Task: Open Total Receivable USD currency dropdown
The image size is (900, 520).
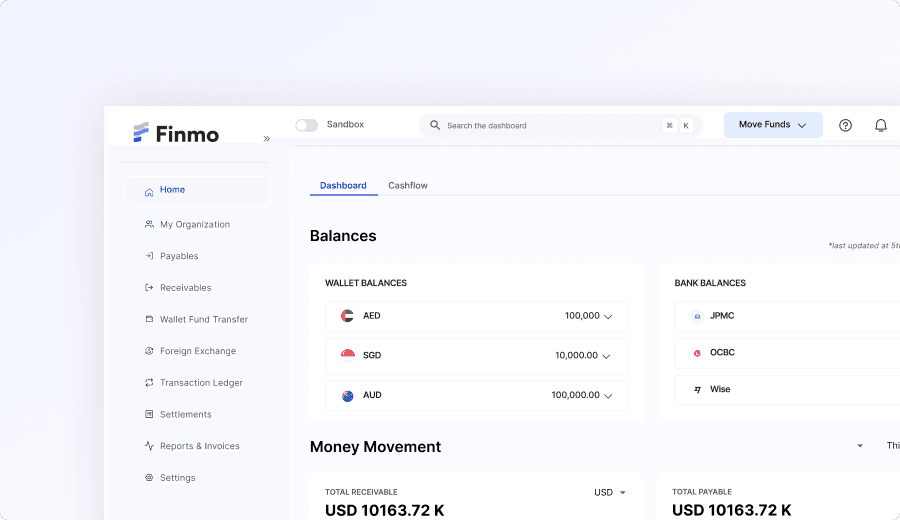Action: tap(610, 492)
